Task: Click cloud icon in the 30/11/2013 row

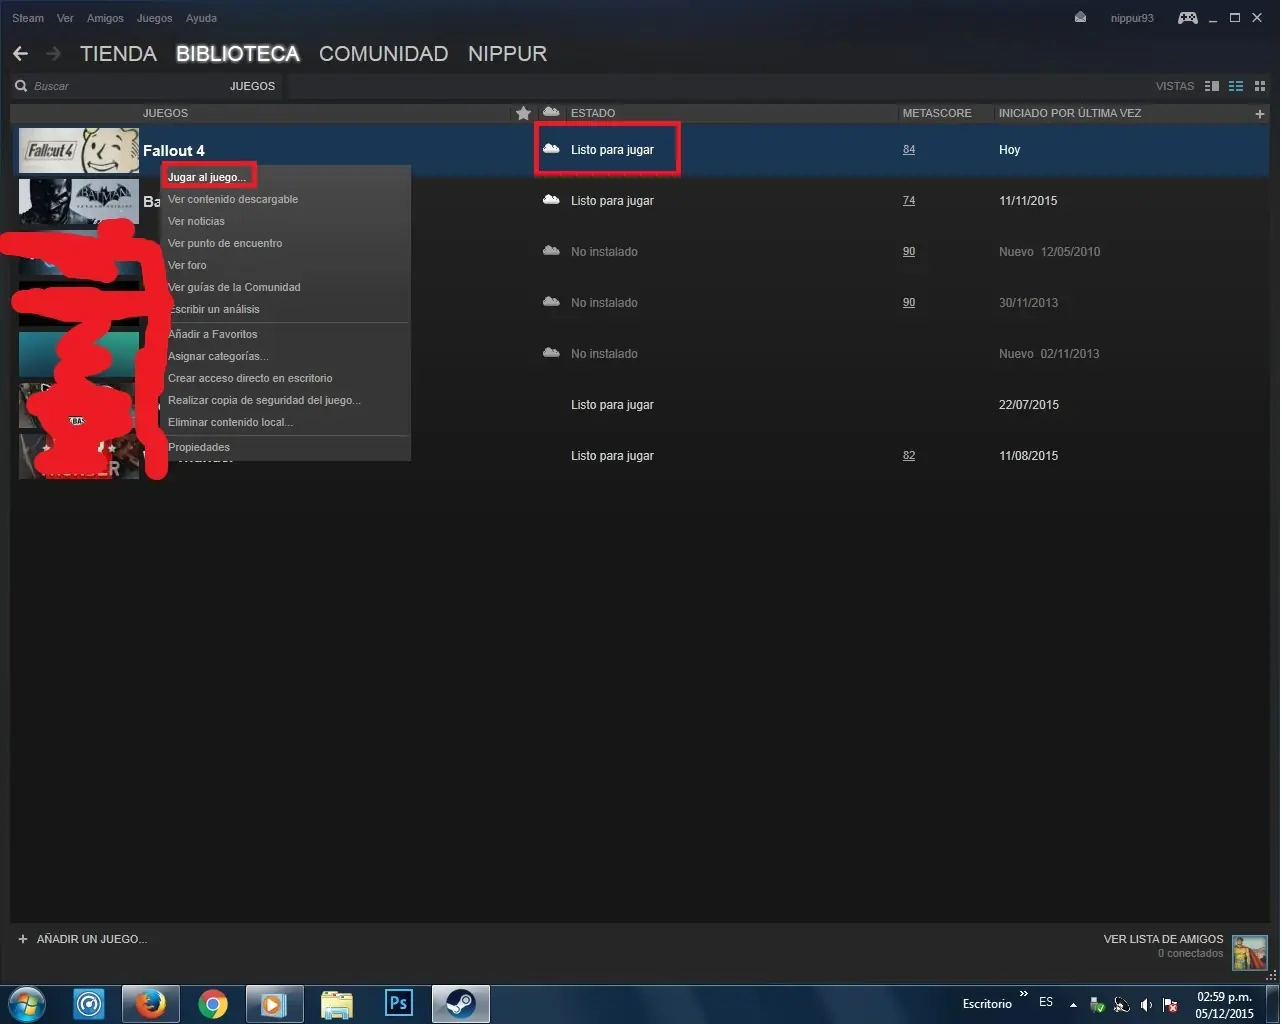Action: [x=551, y=302]
